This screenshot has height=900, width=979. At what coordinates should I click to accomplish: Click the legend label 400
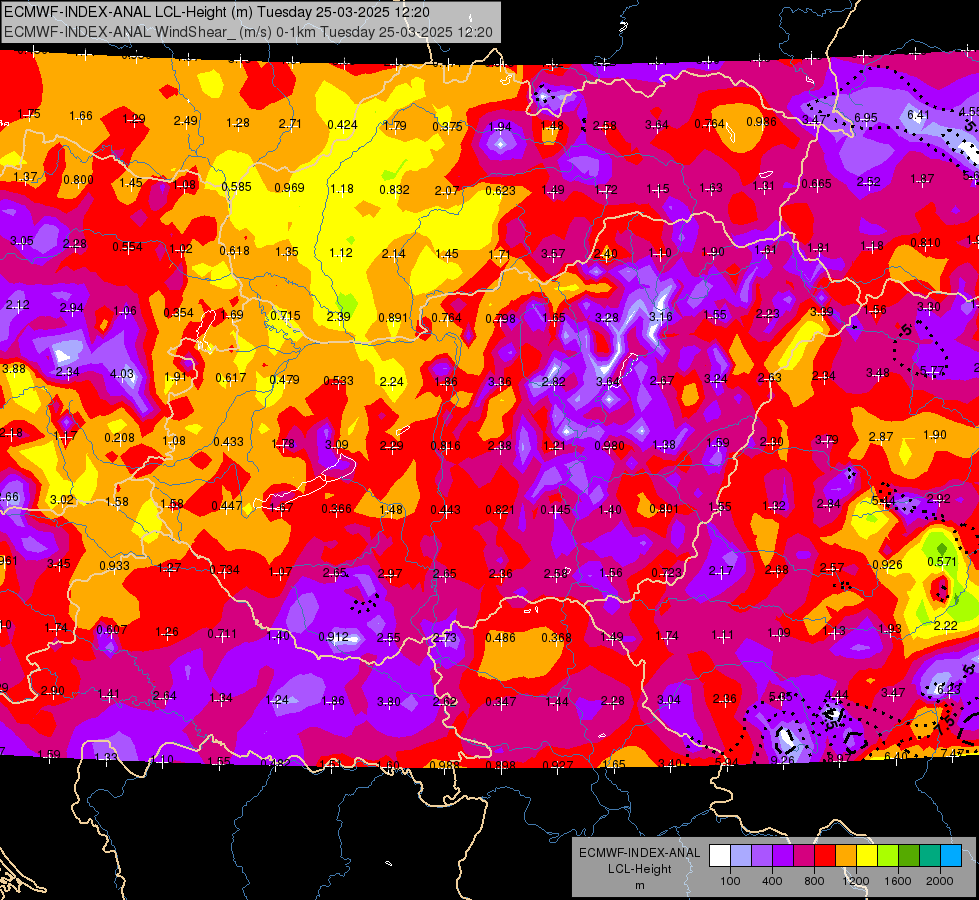(x=772, y=881)
